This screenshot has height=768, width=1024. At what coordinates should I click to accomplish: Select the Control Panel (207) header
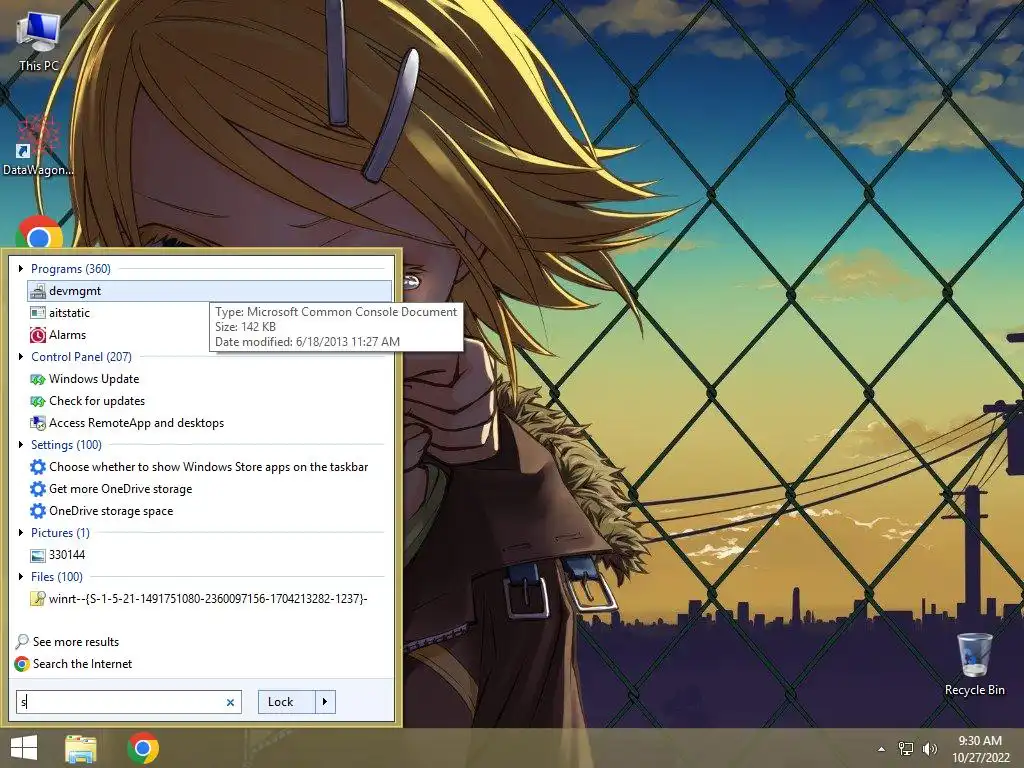81,357
